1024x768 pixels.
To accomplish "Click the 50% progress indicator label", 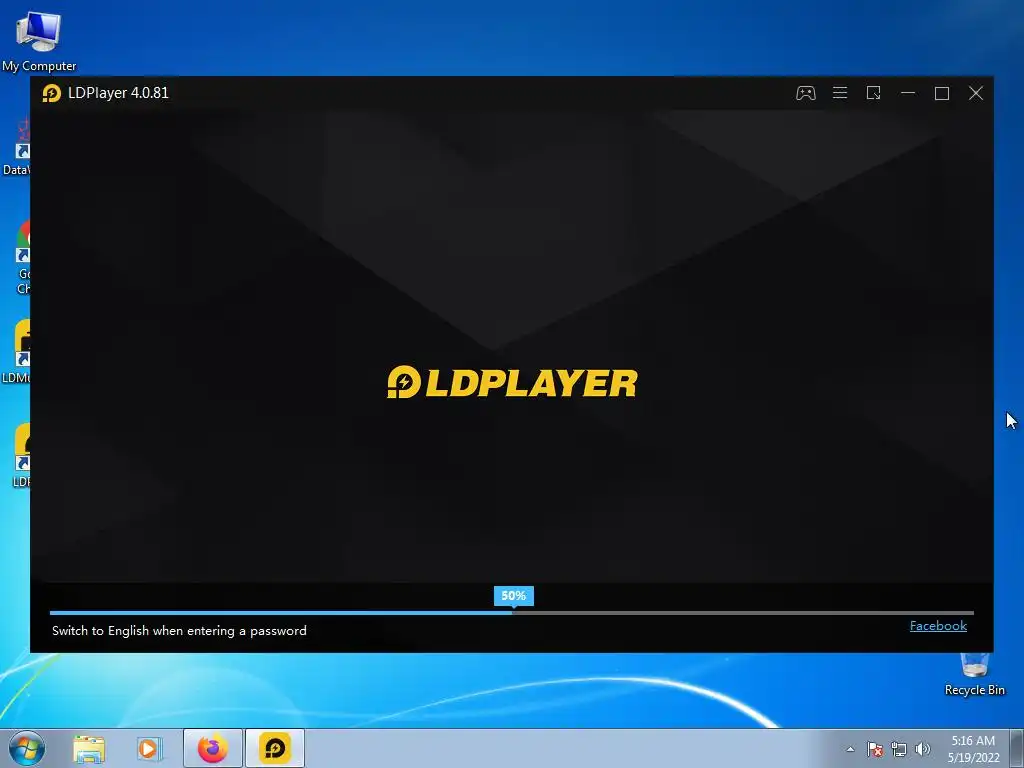I will 513,596.
